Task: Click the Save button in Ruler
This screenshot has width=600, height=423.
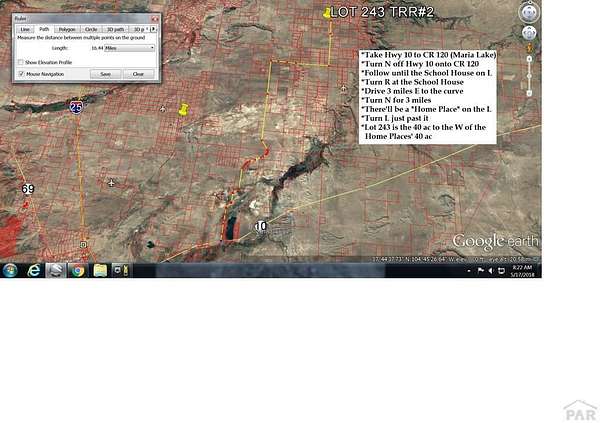Action: click(105, 74)
